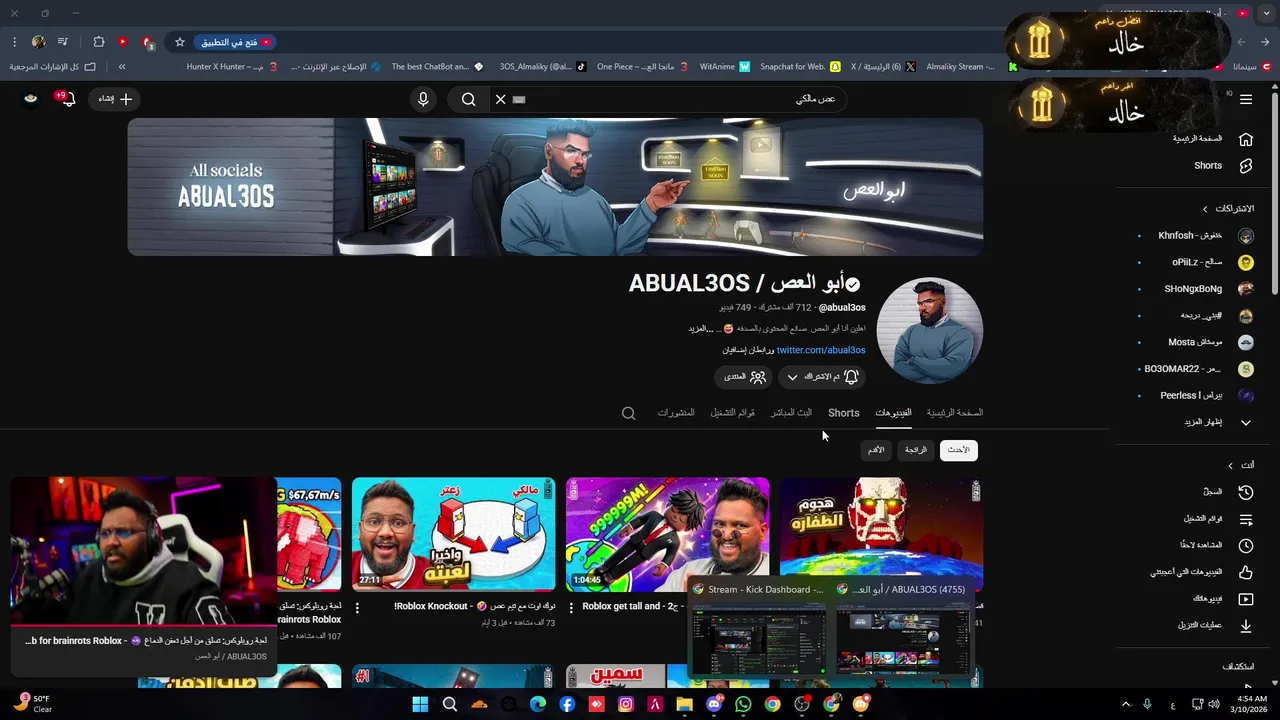The height and width of the screenshot is (720, 1280).
Task: Click the voice search microphone button
Action: pos(423,99)
